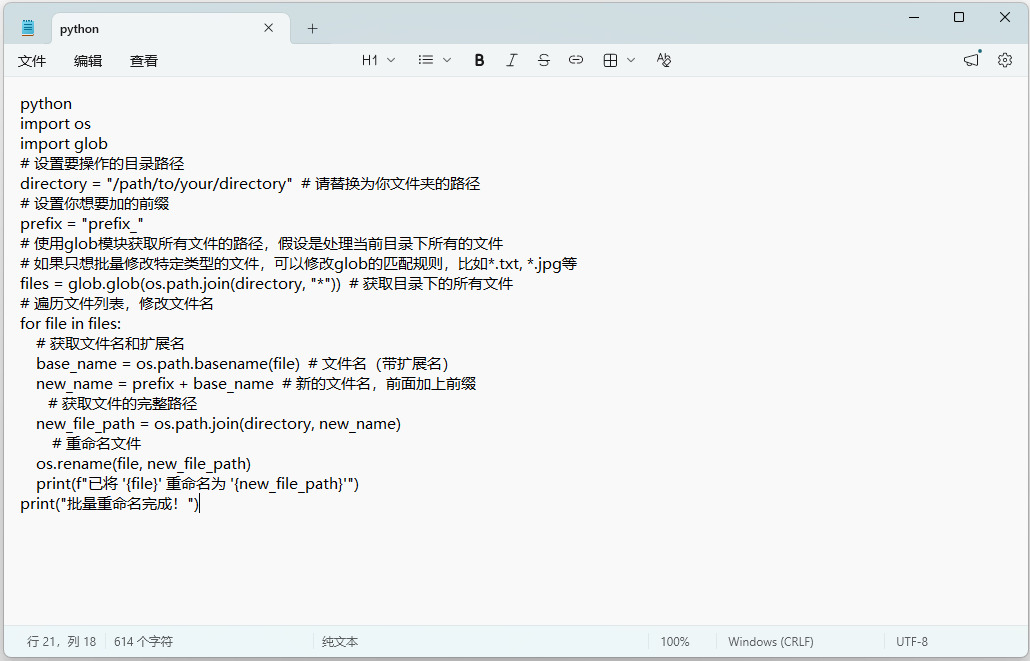Insert a hyperlink
The height and width of the screenshot is (661, 1030).
pyautogui.click(x=576, y=60)
